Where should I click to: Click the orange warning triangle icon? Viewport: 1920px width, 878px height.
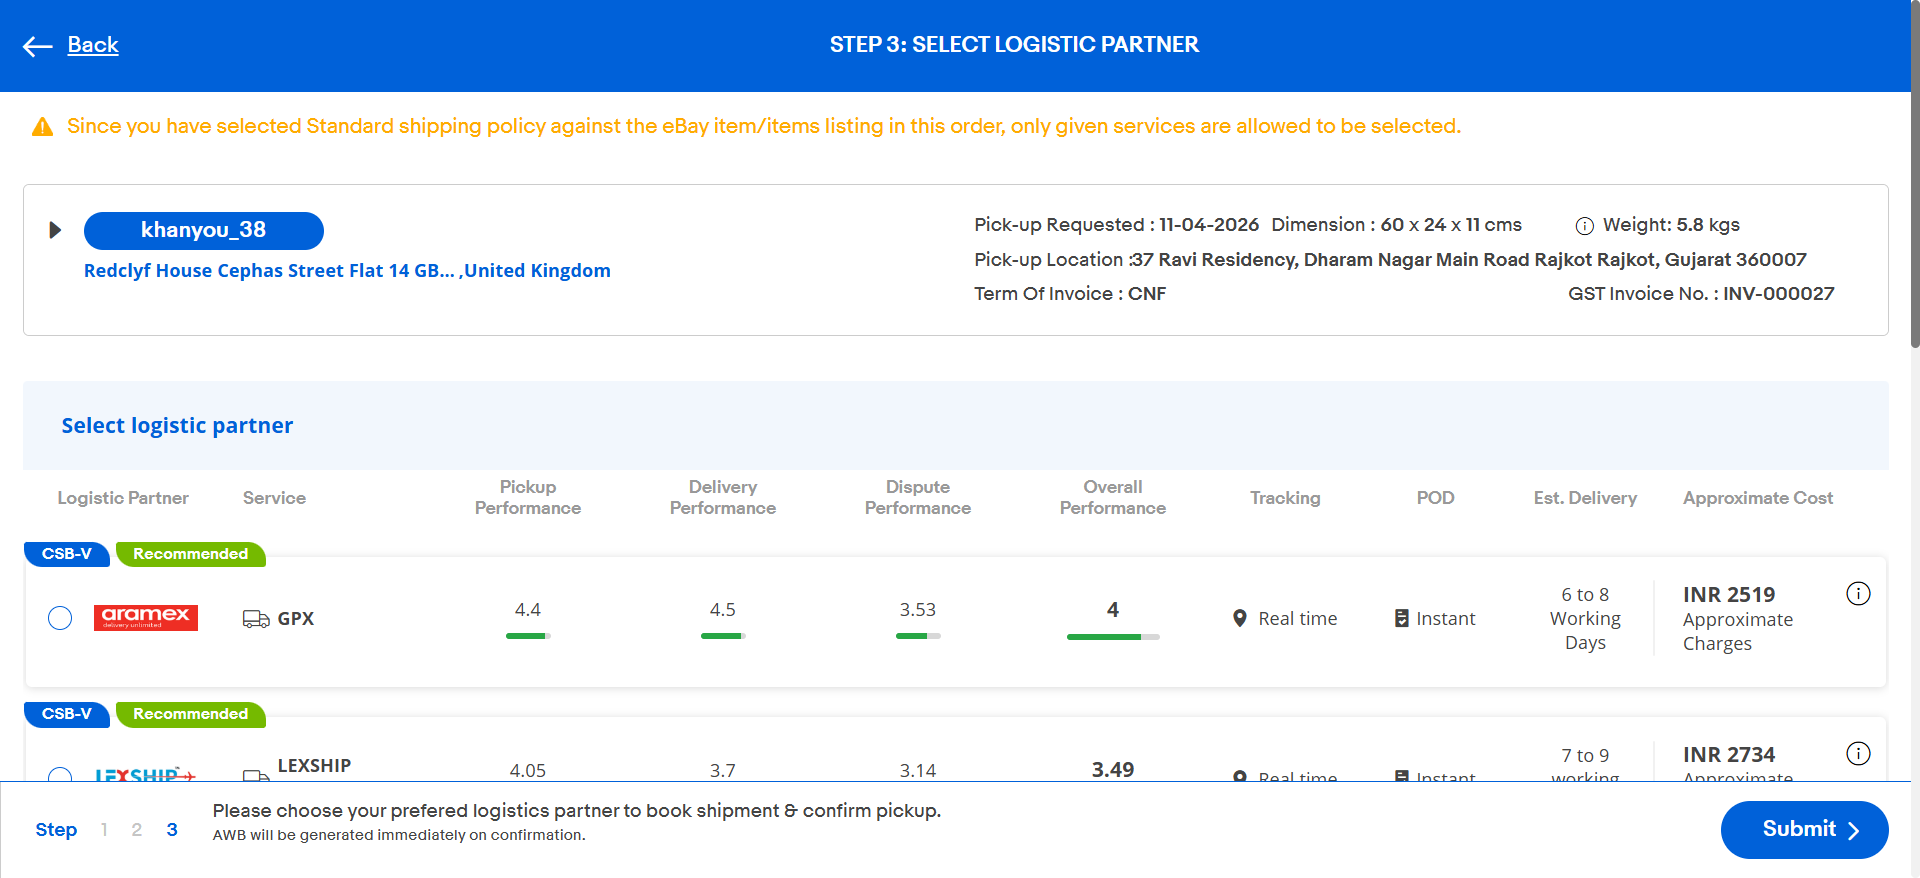click(x=42, y=127)
